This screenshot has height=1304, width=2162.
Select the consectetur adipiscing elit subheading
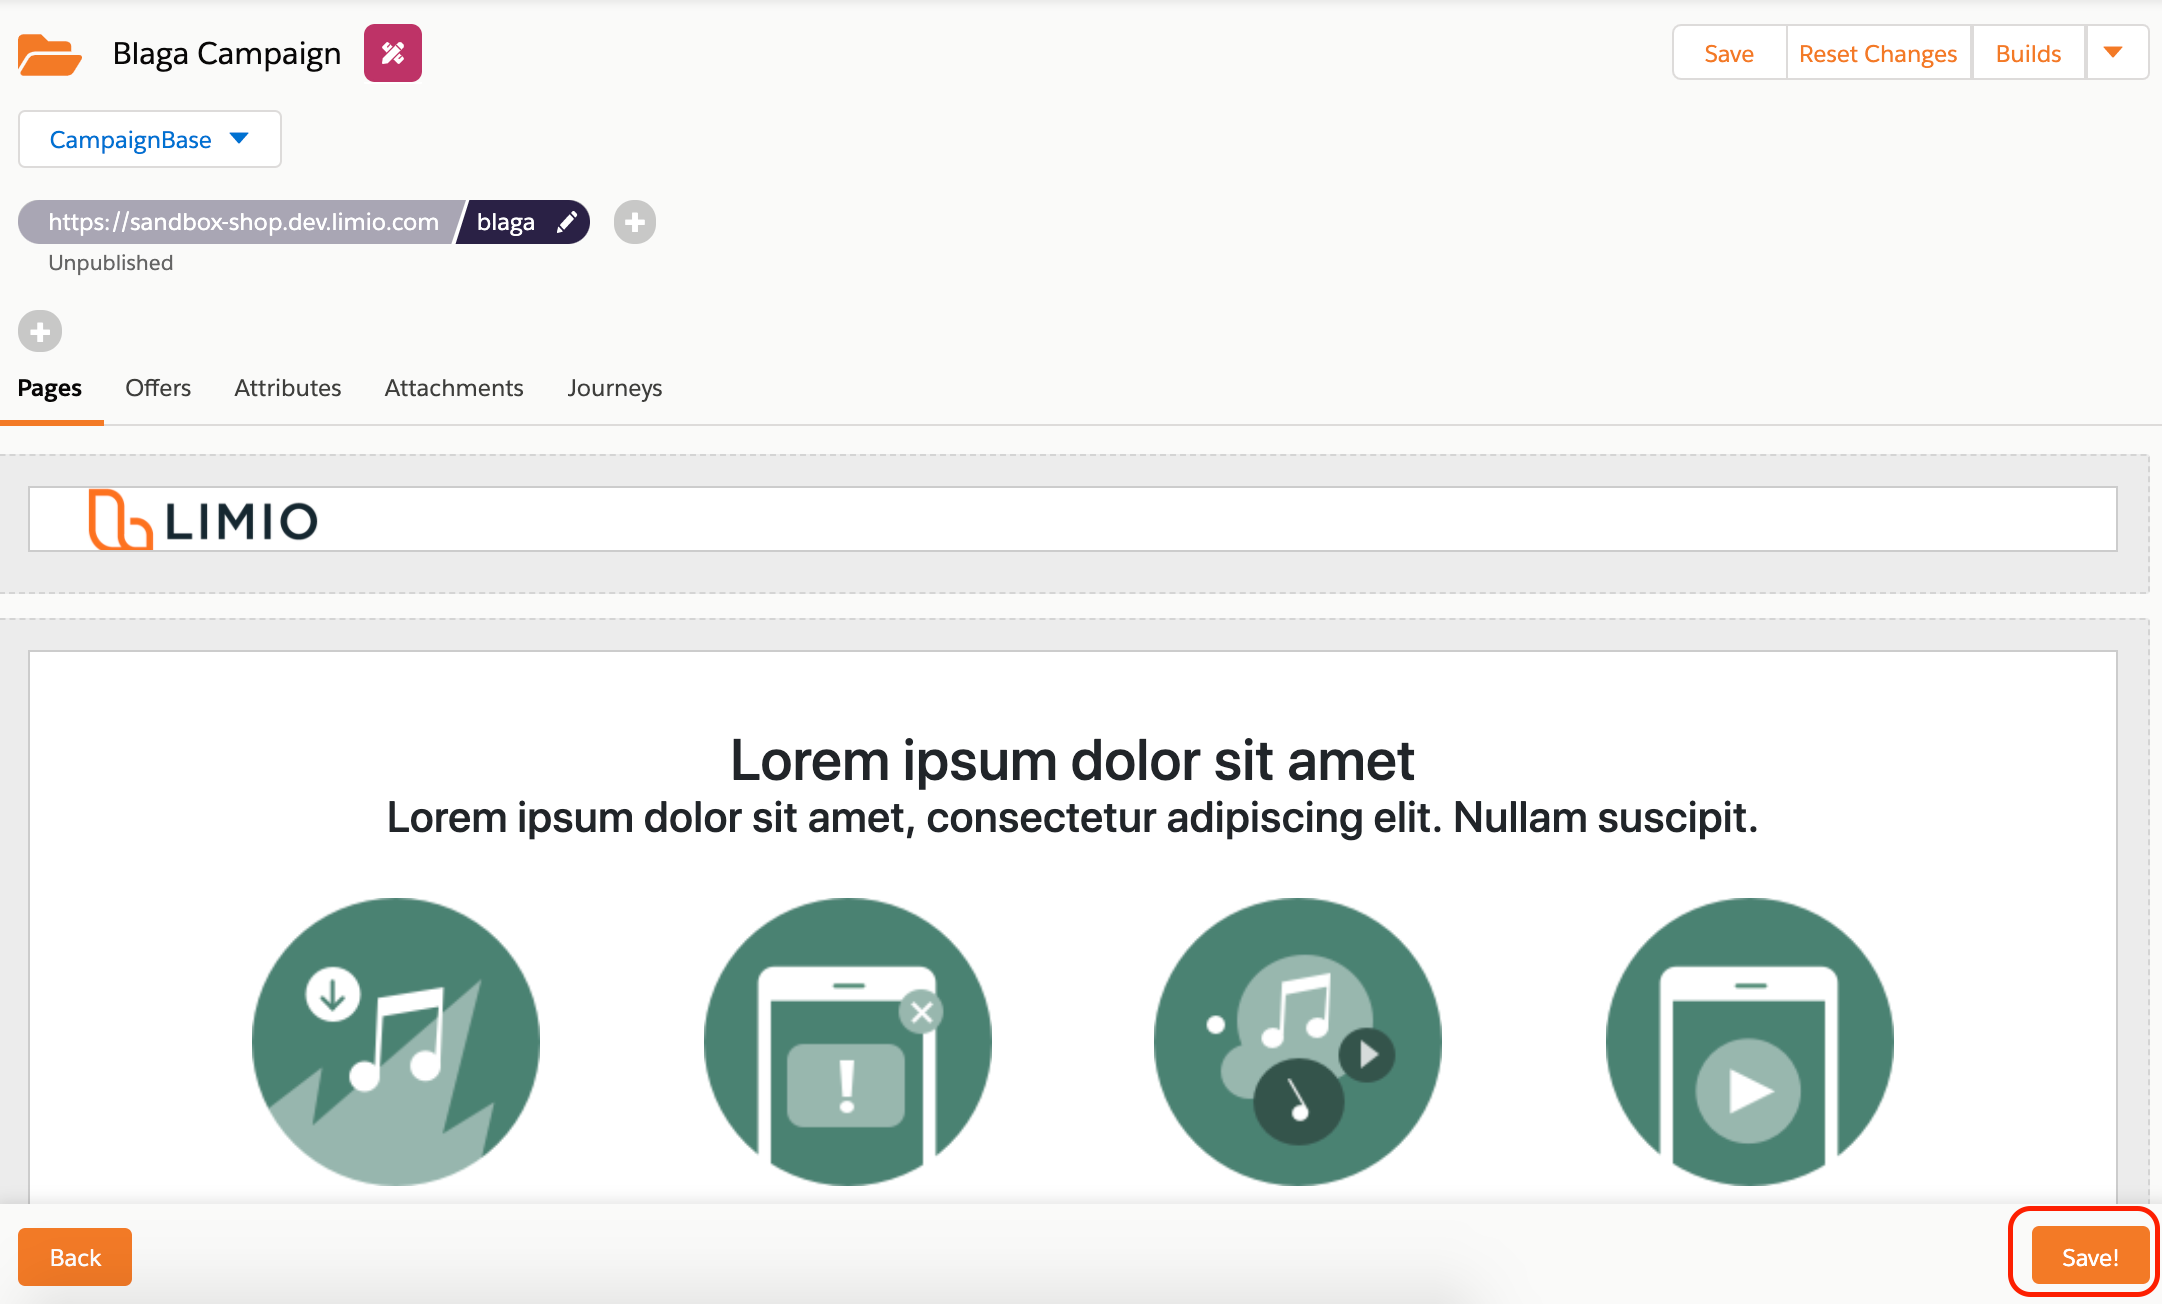click(1072, 818)
